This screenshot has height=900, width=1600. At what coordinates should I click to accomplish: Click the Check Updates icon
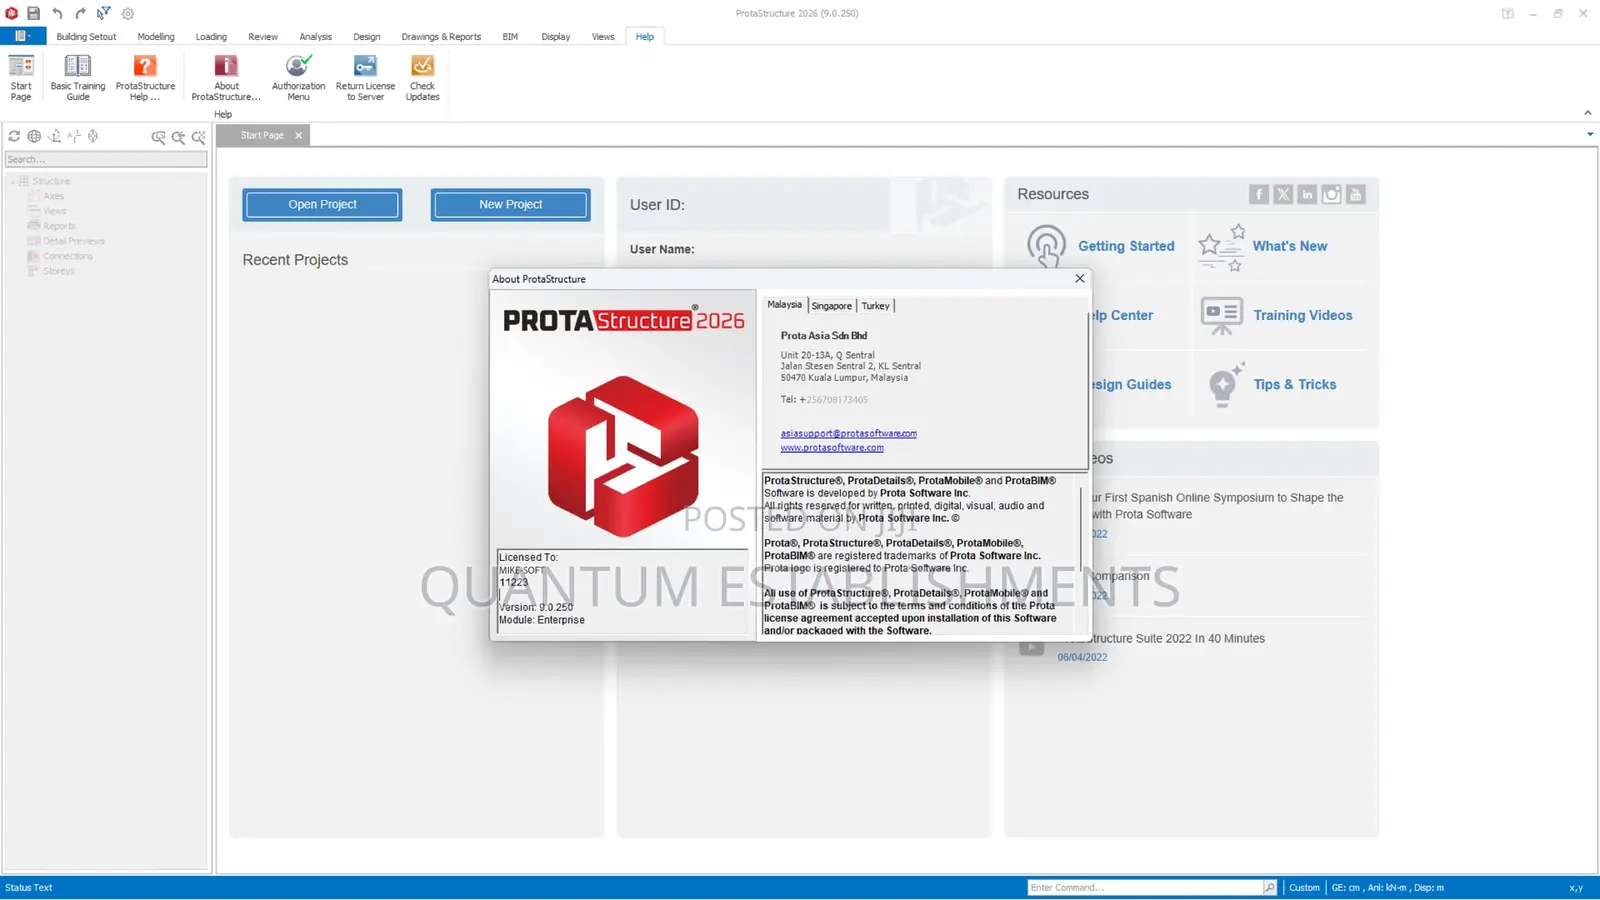tap(422, 78)
